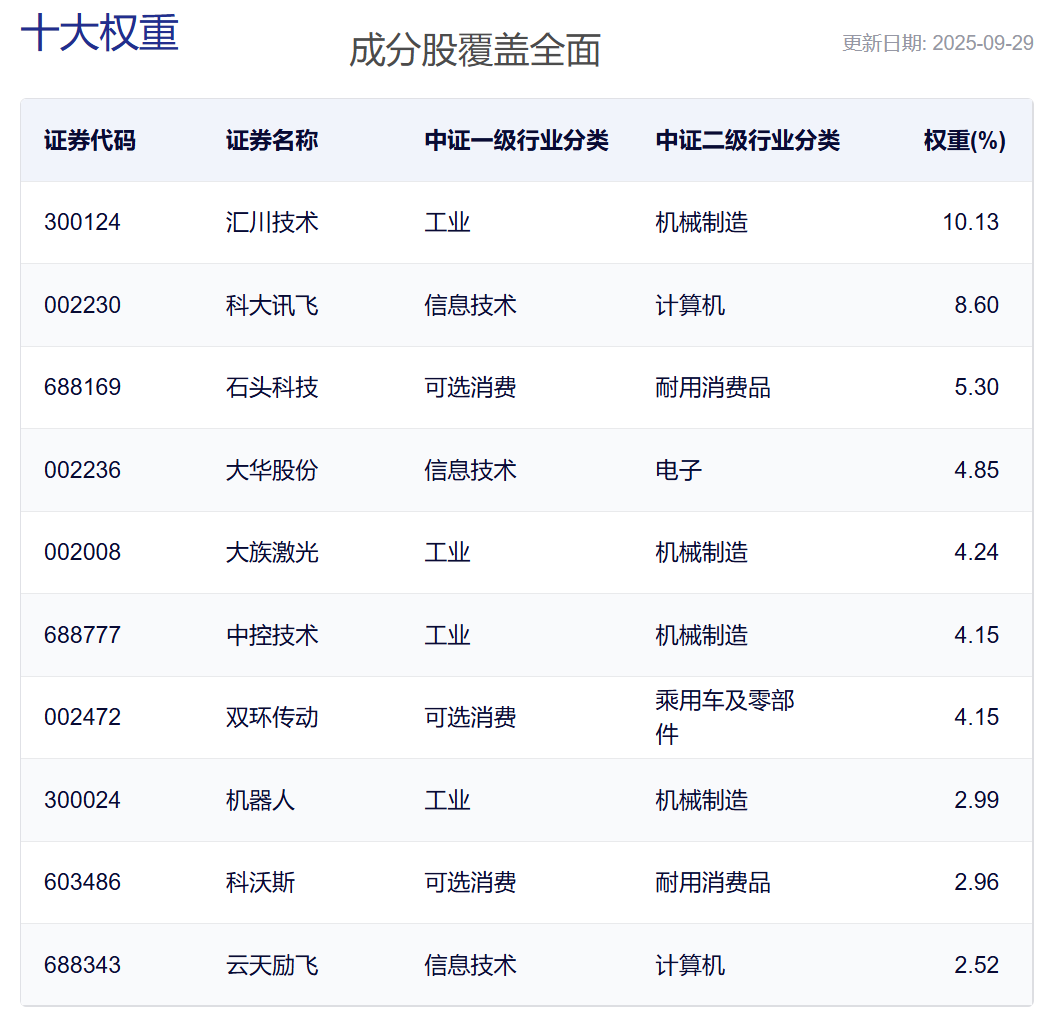
Task: Select security code 002008
Action: (x=82, y=552)
